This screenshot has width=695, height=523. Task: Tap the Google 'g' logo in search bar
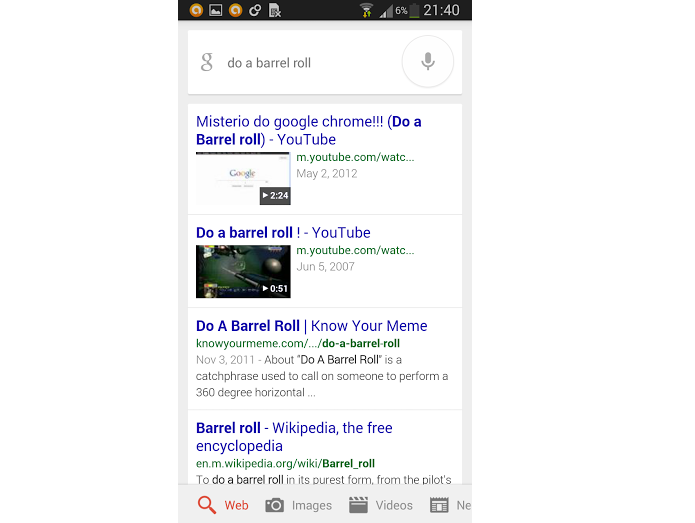click(207, 62)
